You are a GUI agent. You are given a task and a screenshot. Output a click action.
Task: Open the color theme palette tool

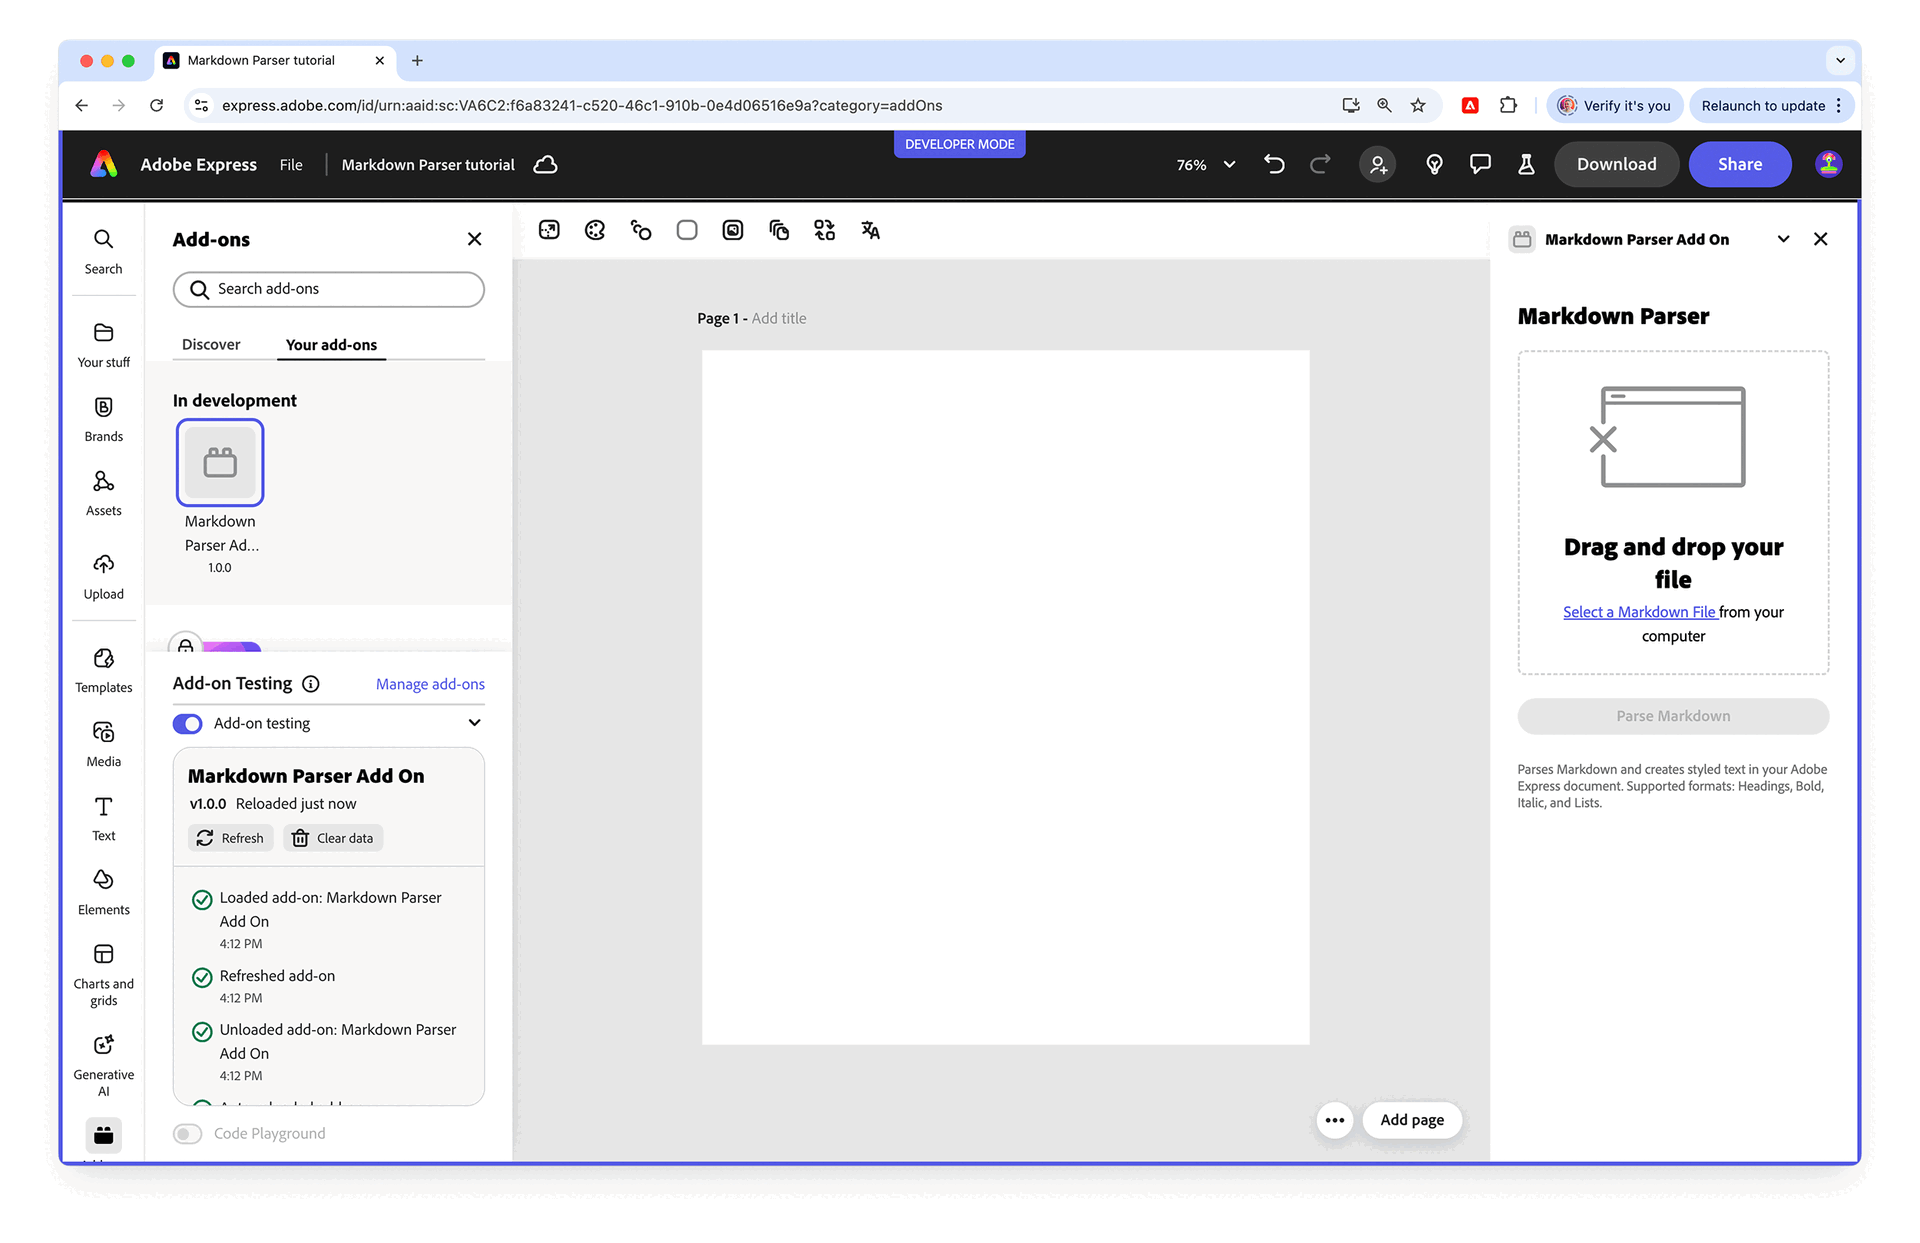[595, 230]
